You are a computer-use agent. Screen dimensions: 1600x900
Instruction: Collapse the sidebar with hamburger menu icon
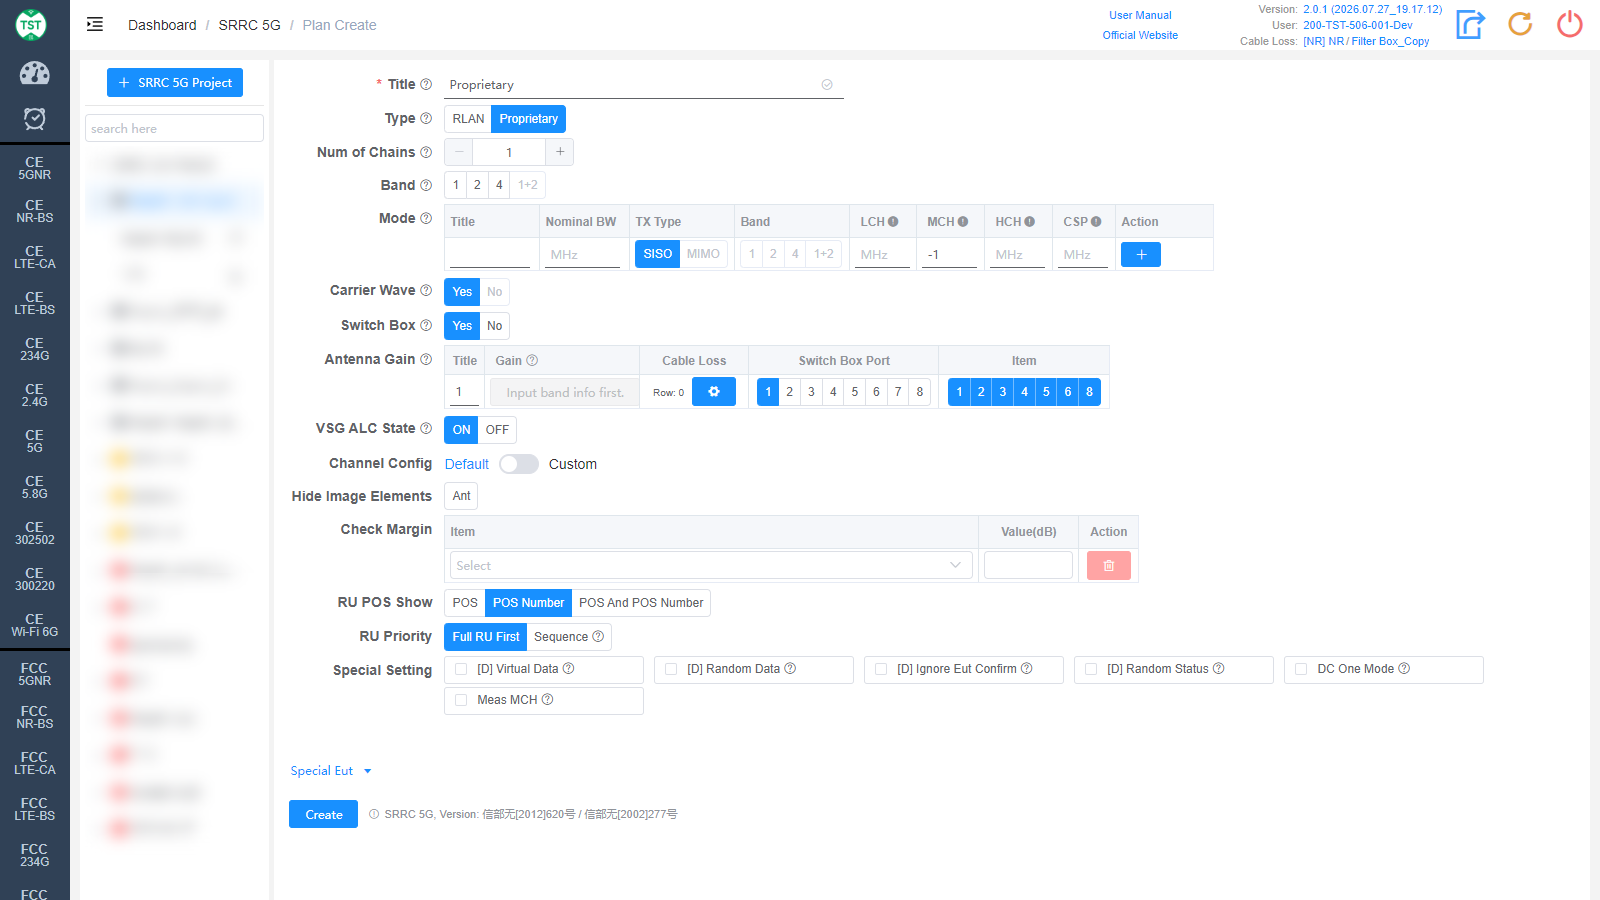(95, 24)
